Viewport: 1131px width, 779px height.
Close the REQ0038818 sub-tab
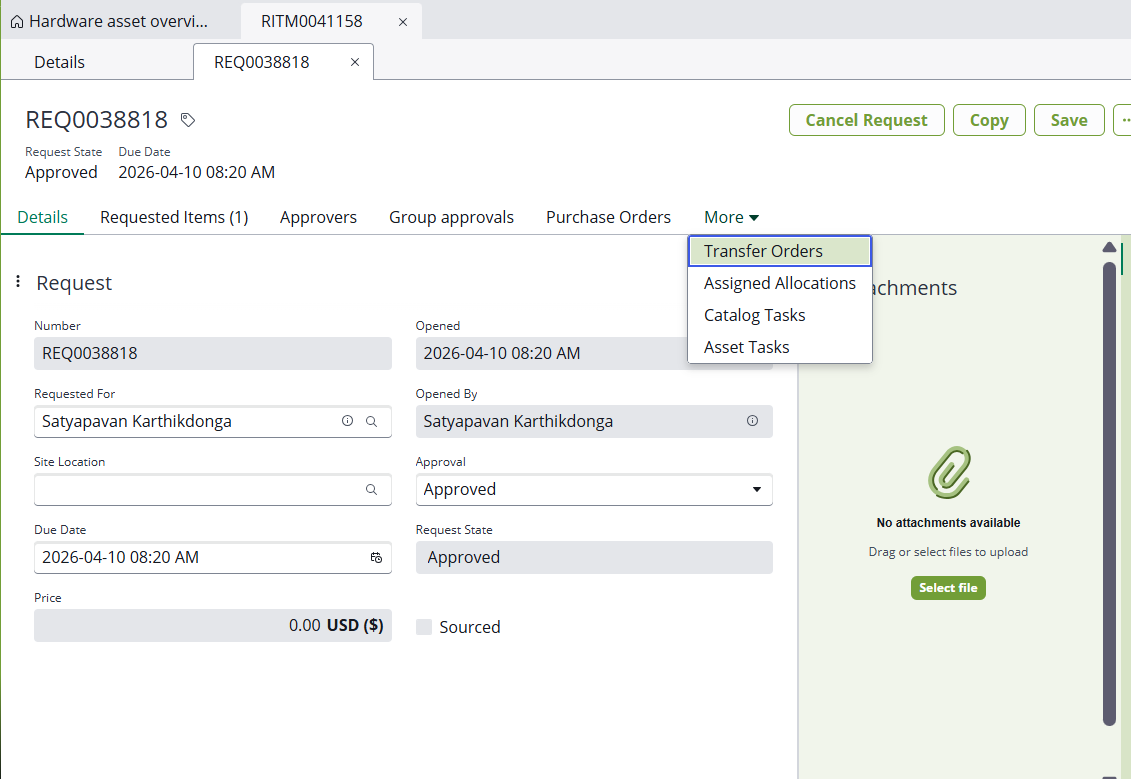354,62
